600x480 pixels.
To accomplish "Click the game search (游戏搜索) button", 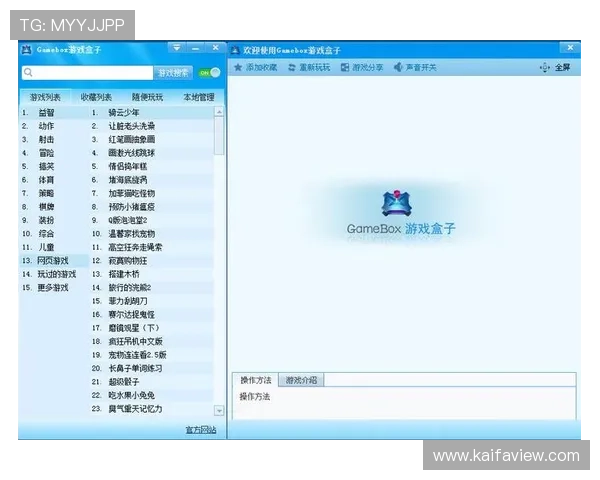I will tap(173, 73).
